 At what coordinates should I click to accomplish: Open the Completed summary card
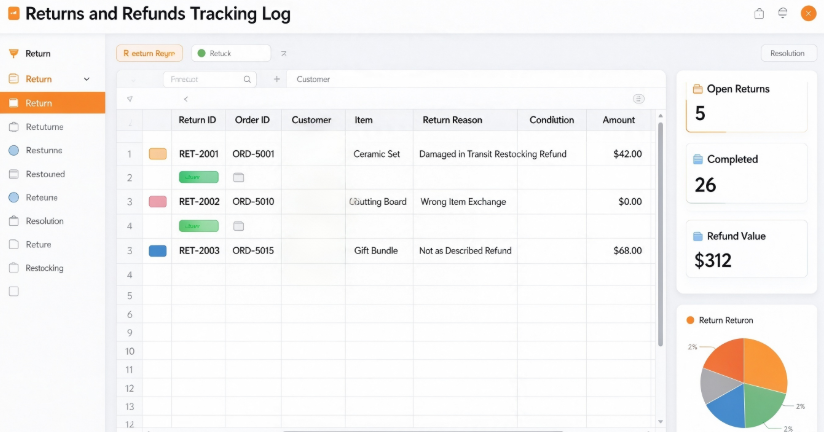point(746,173)
